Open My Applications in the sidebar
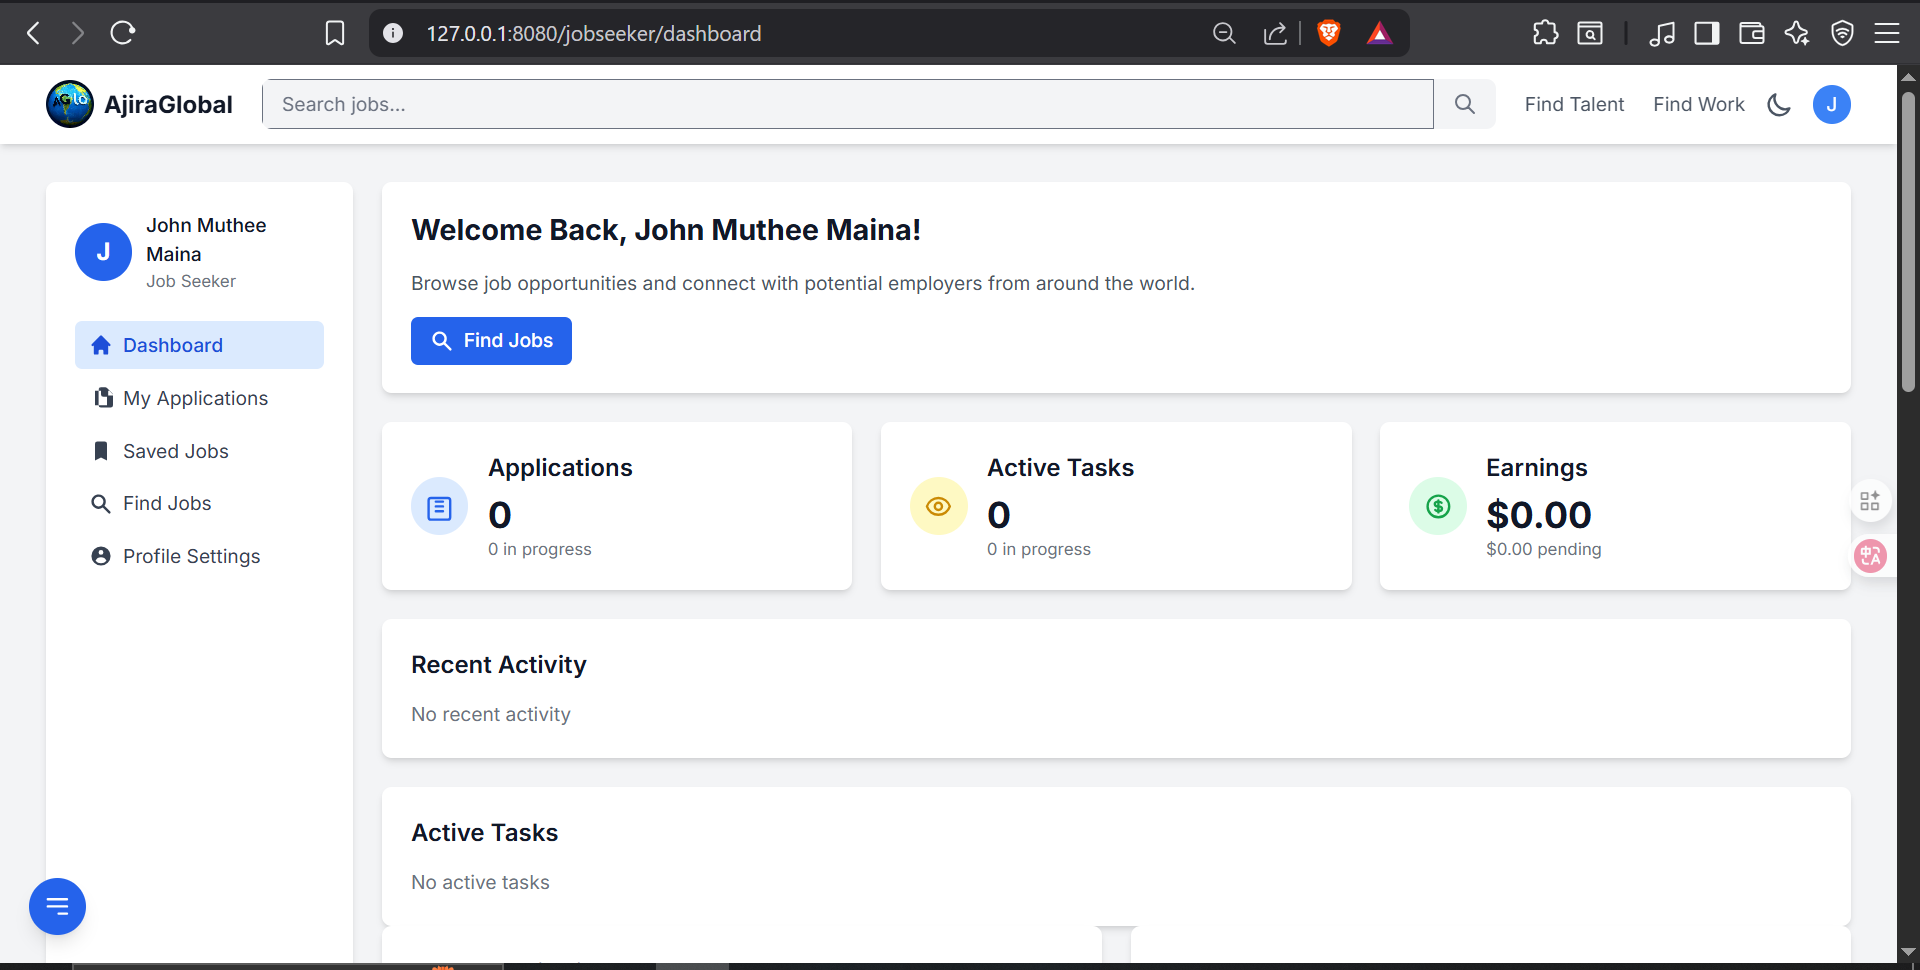 tap(195, 398)
